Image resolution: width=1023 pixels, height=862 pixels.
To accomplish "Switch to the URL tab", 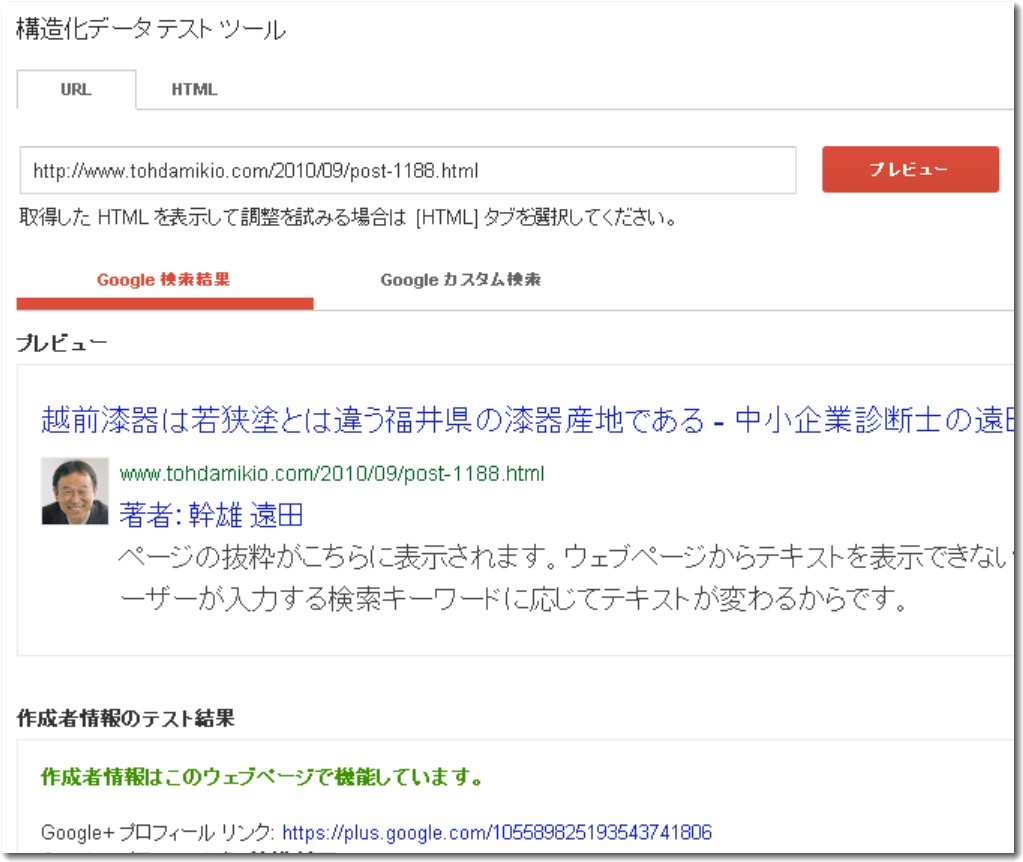I will pos(76,89).
